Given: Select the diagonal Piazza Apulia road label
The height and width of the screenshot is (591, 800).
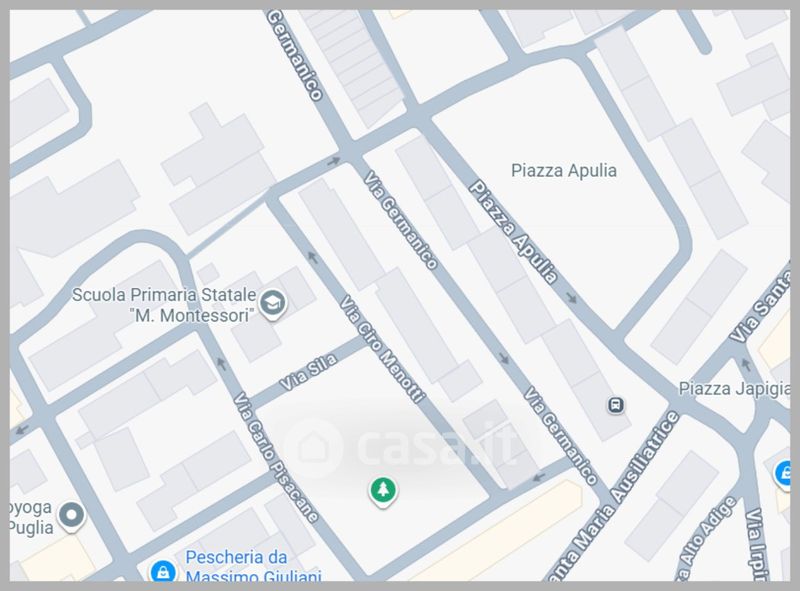Looking at the screenshot, I should (513, 232).
